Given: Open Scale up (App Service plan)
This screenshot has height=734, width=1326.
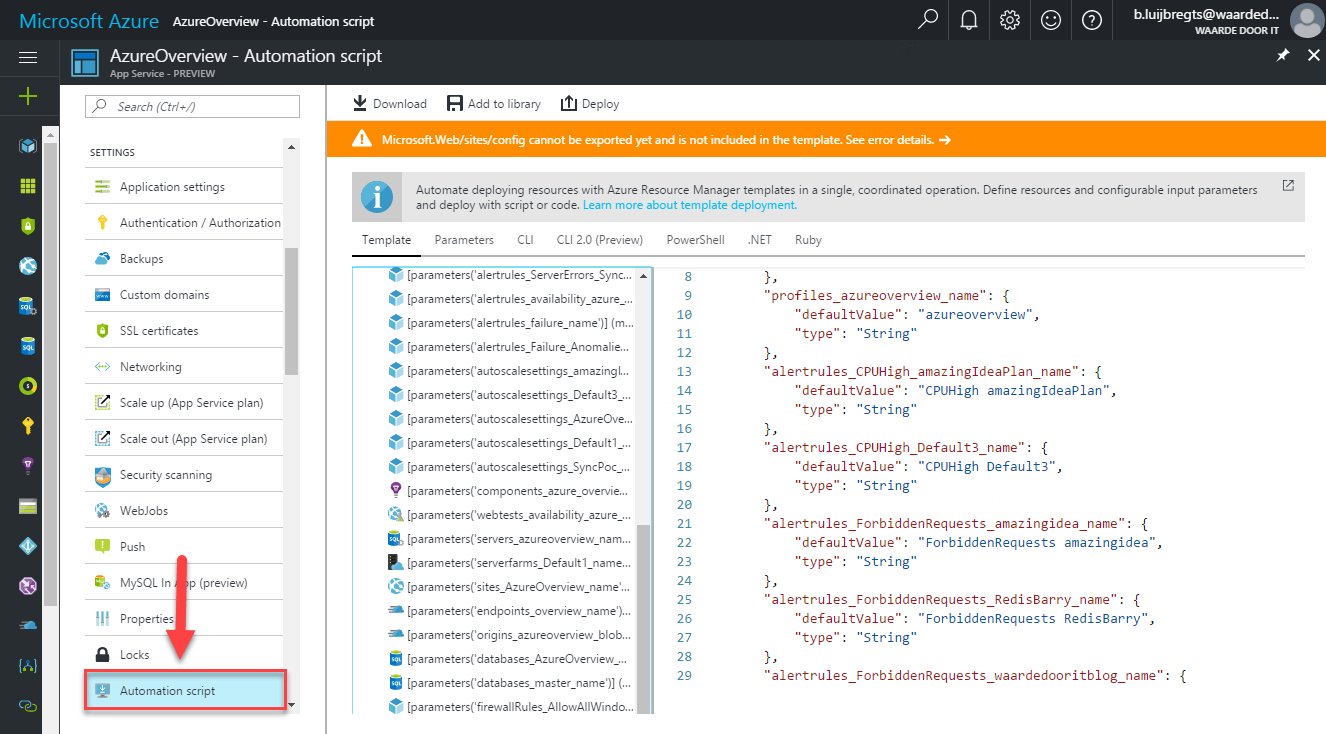Looking at the screenshot, I should point(184,403).
